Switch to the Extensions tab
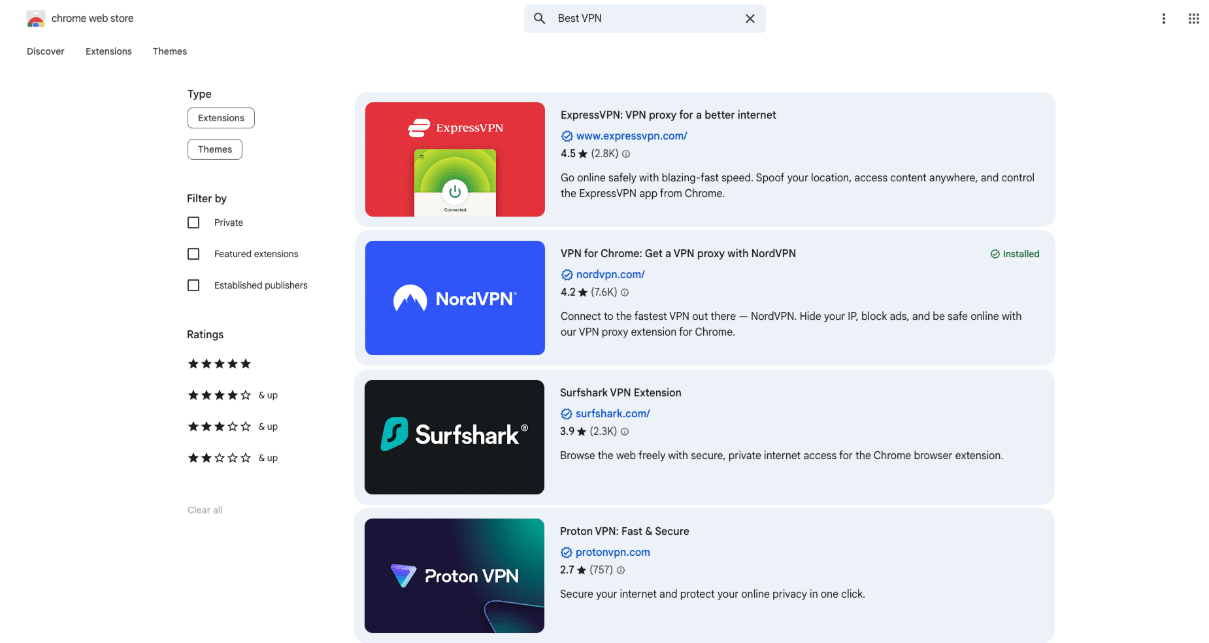This screenshot has height=643, width=1209. [x=108, y=51]
